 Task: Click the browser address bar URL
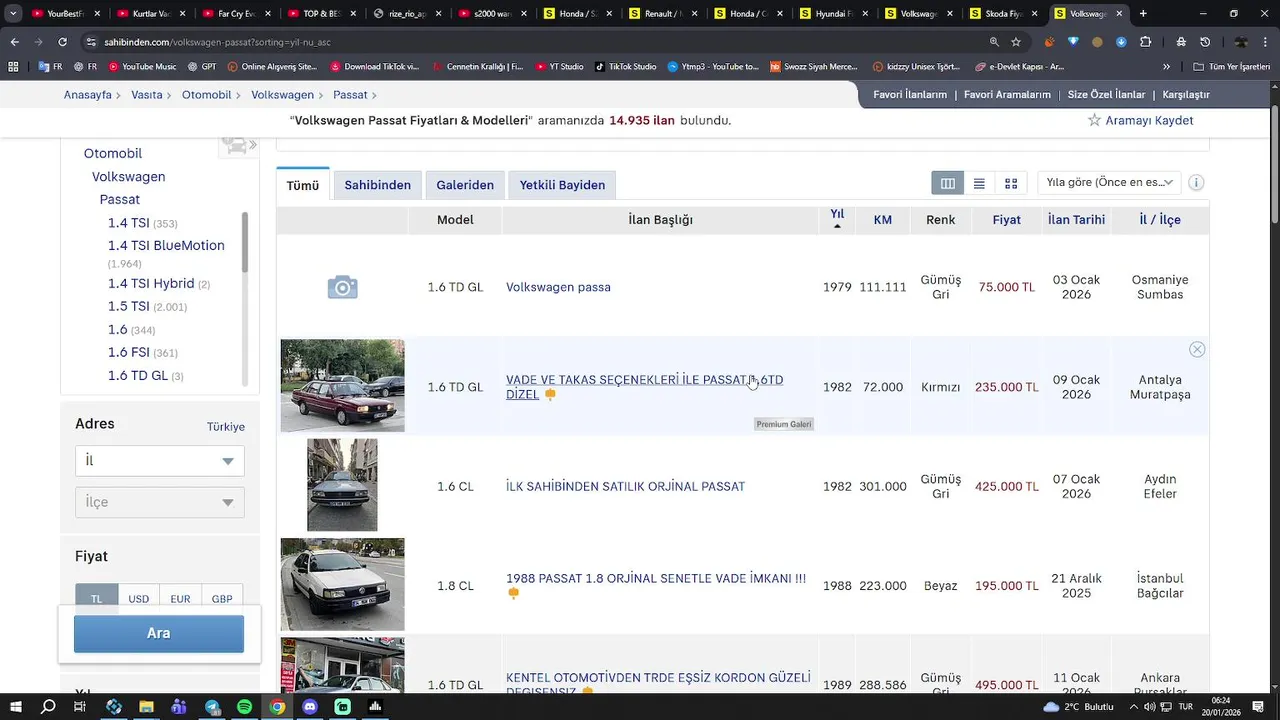pos(215,42)
